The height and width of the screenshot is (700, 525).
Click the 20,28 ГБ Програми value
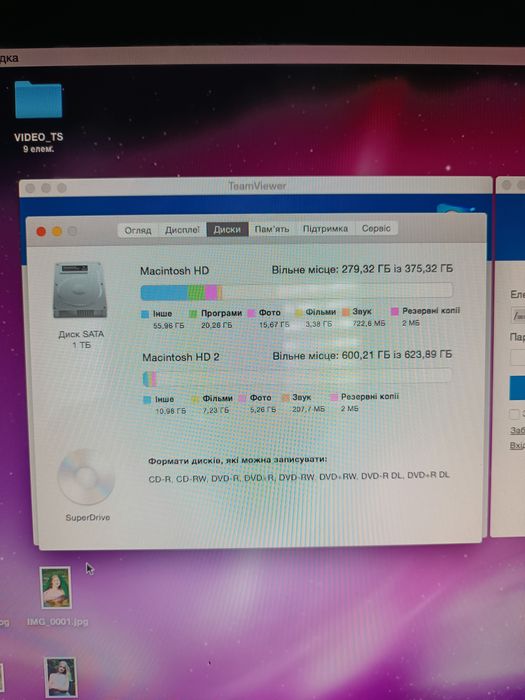217,325
